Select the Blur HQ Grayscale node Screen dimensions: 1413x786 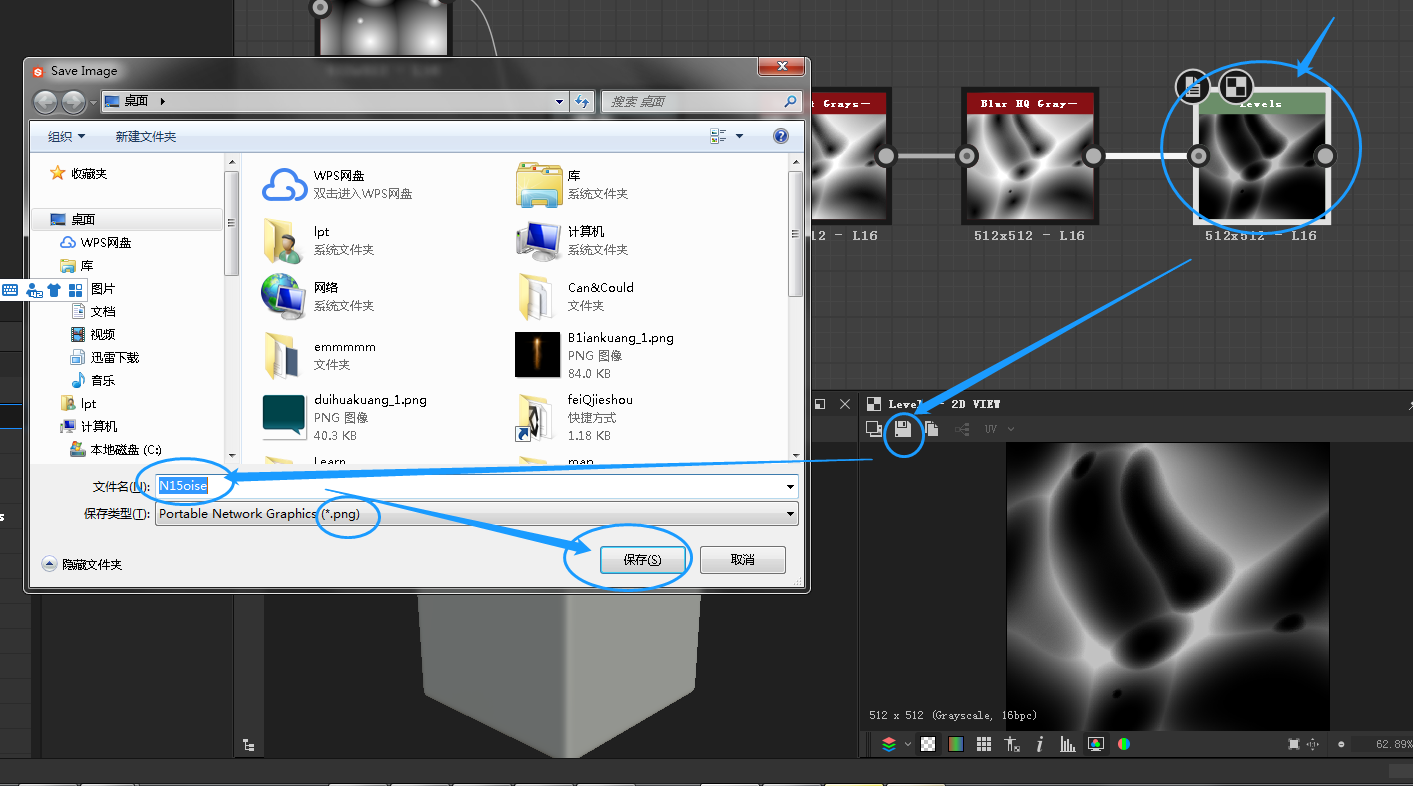point(1030,157)
